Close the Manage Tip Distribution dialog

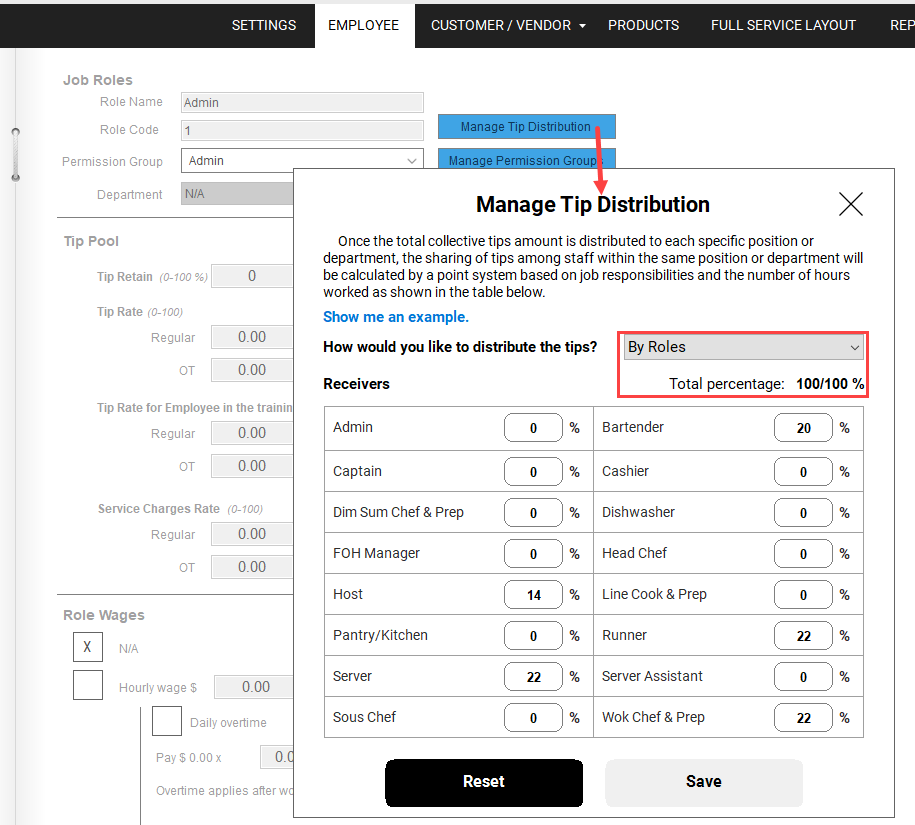point(850,205)
